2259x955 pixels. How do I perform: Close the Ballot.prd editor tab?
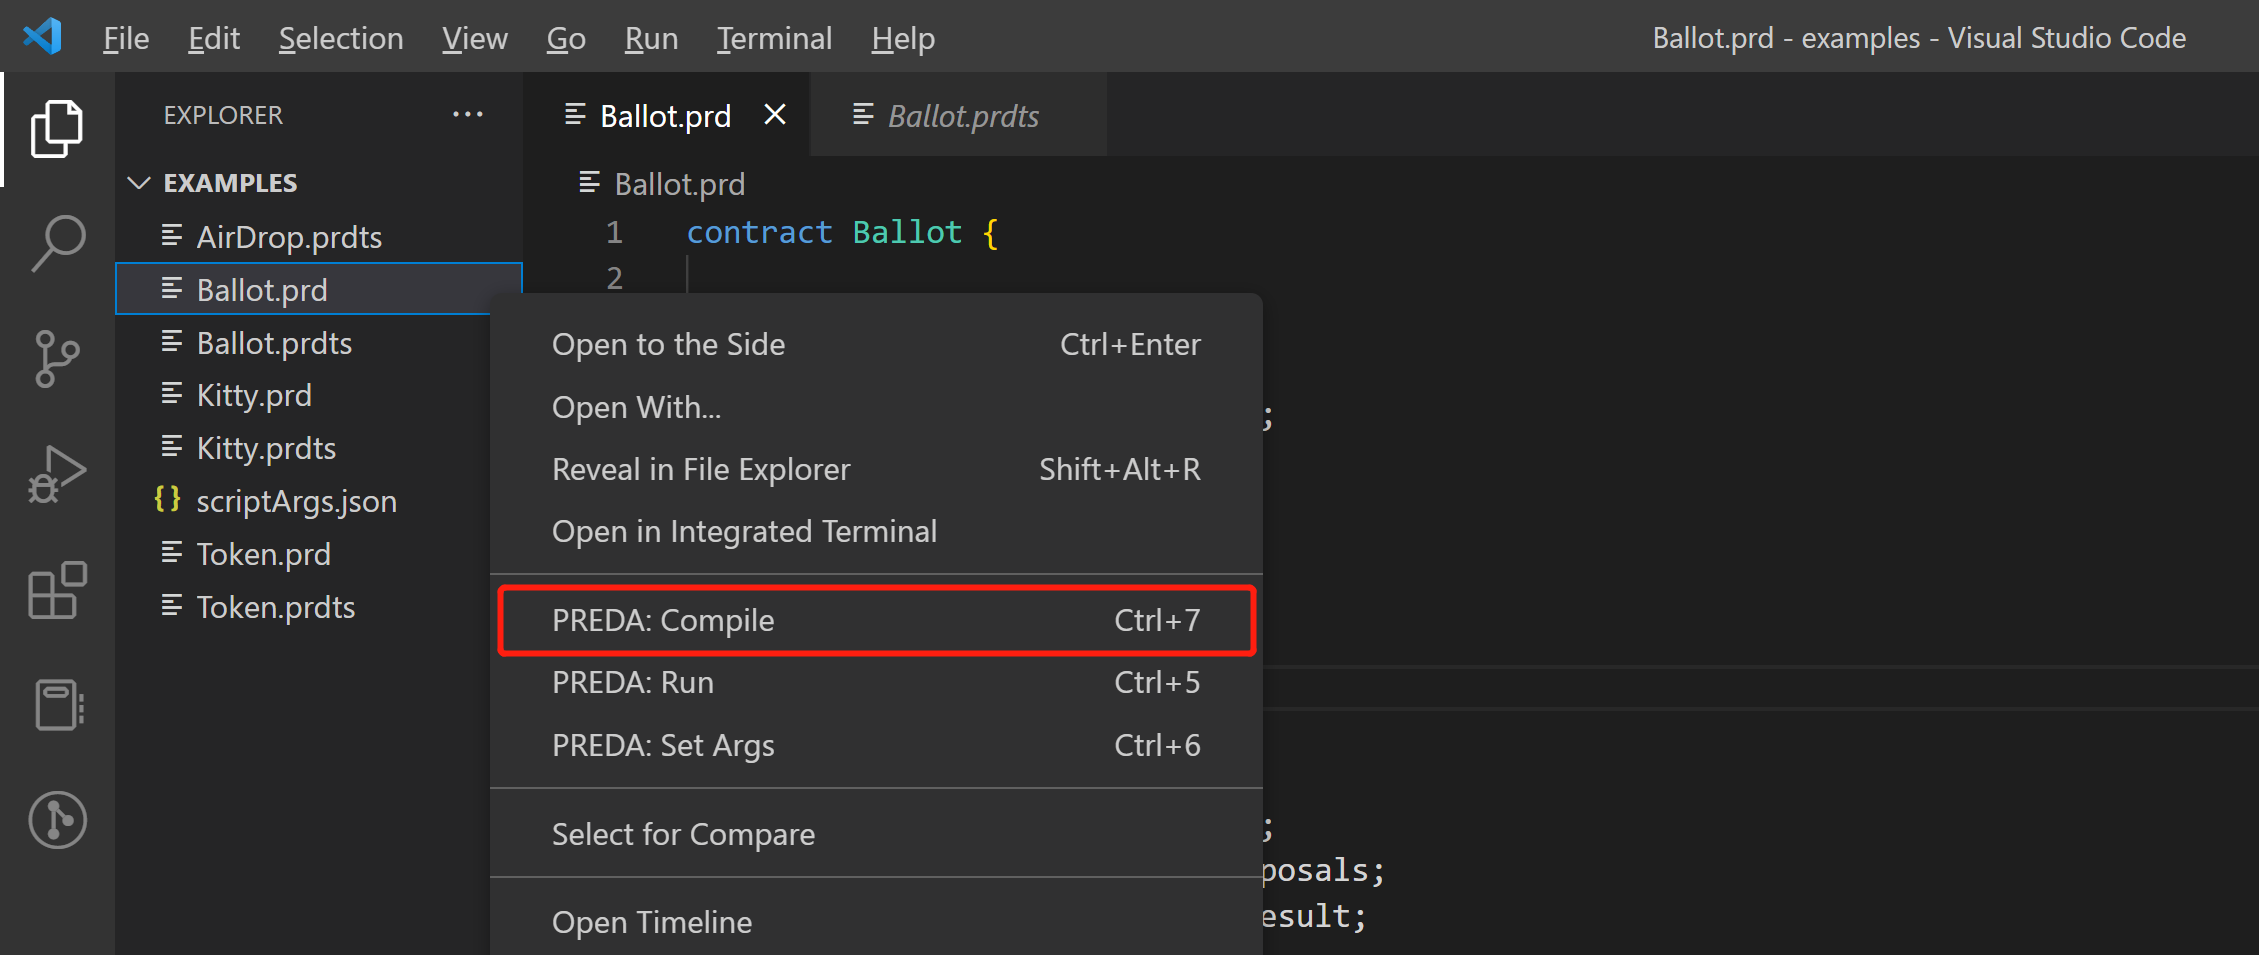tap(774, 115)
